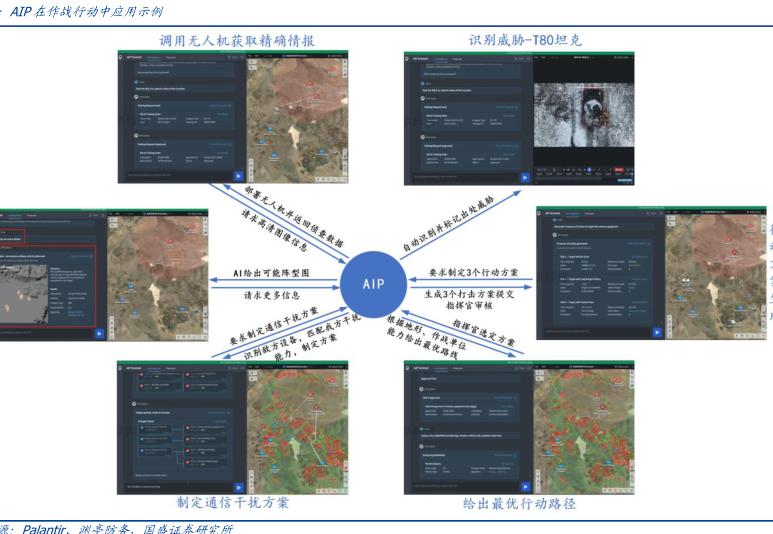Click the central AIP circle node
773x534 pixels.
(372, 284)
